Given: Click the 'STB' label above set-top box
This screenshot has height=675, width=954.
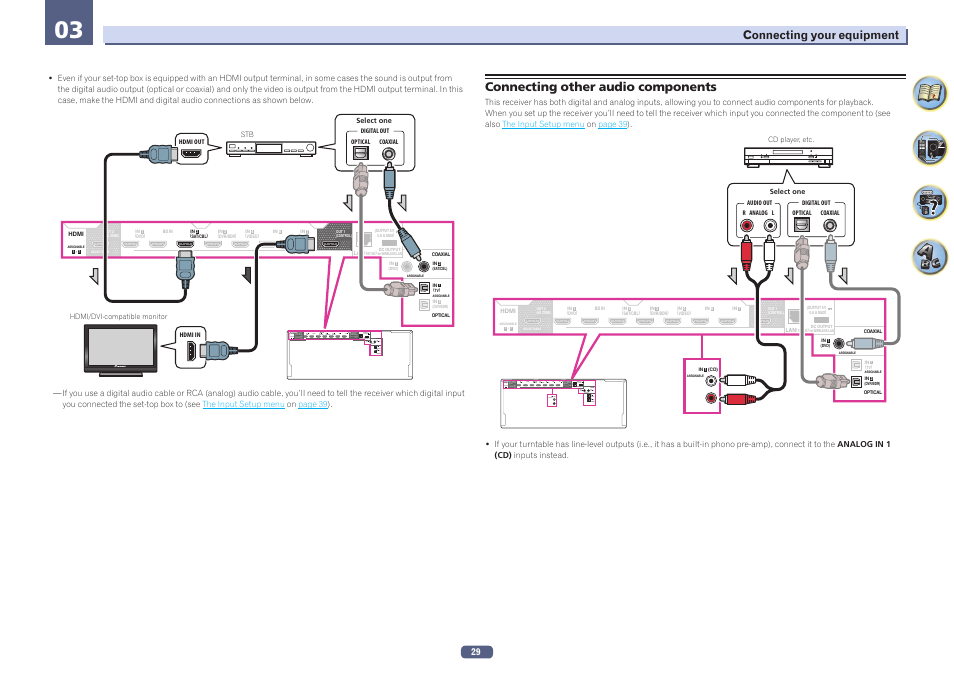Looking at the screenshot, I should 246,135.
